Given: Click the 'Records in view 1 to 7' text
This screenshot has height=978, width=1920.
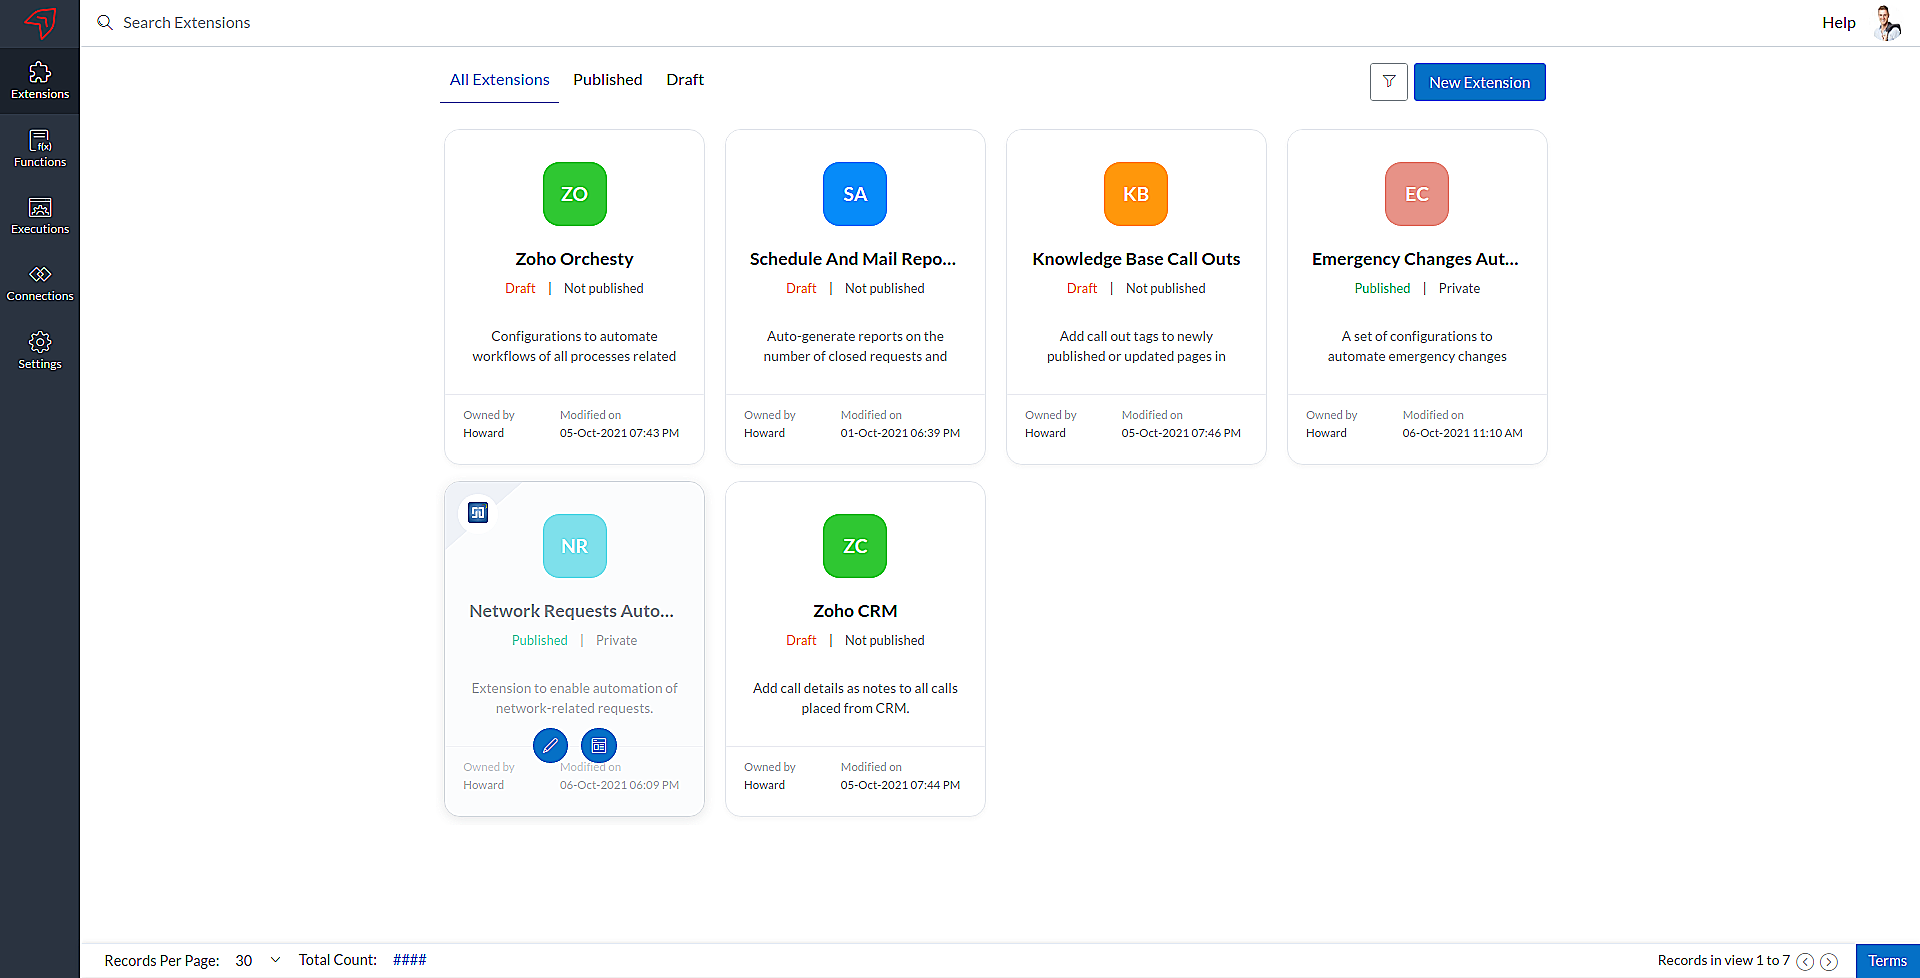Looking at the screenshot, I should [x=1724, y=961].
